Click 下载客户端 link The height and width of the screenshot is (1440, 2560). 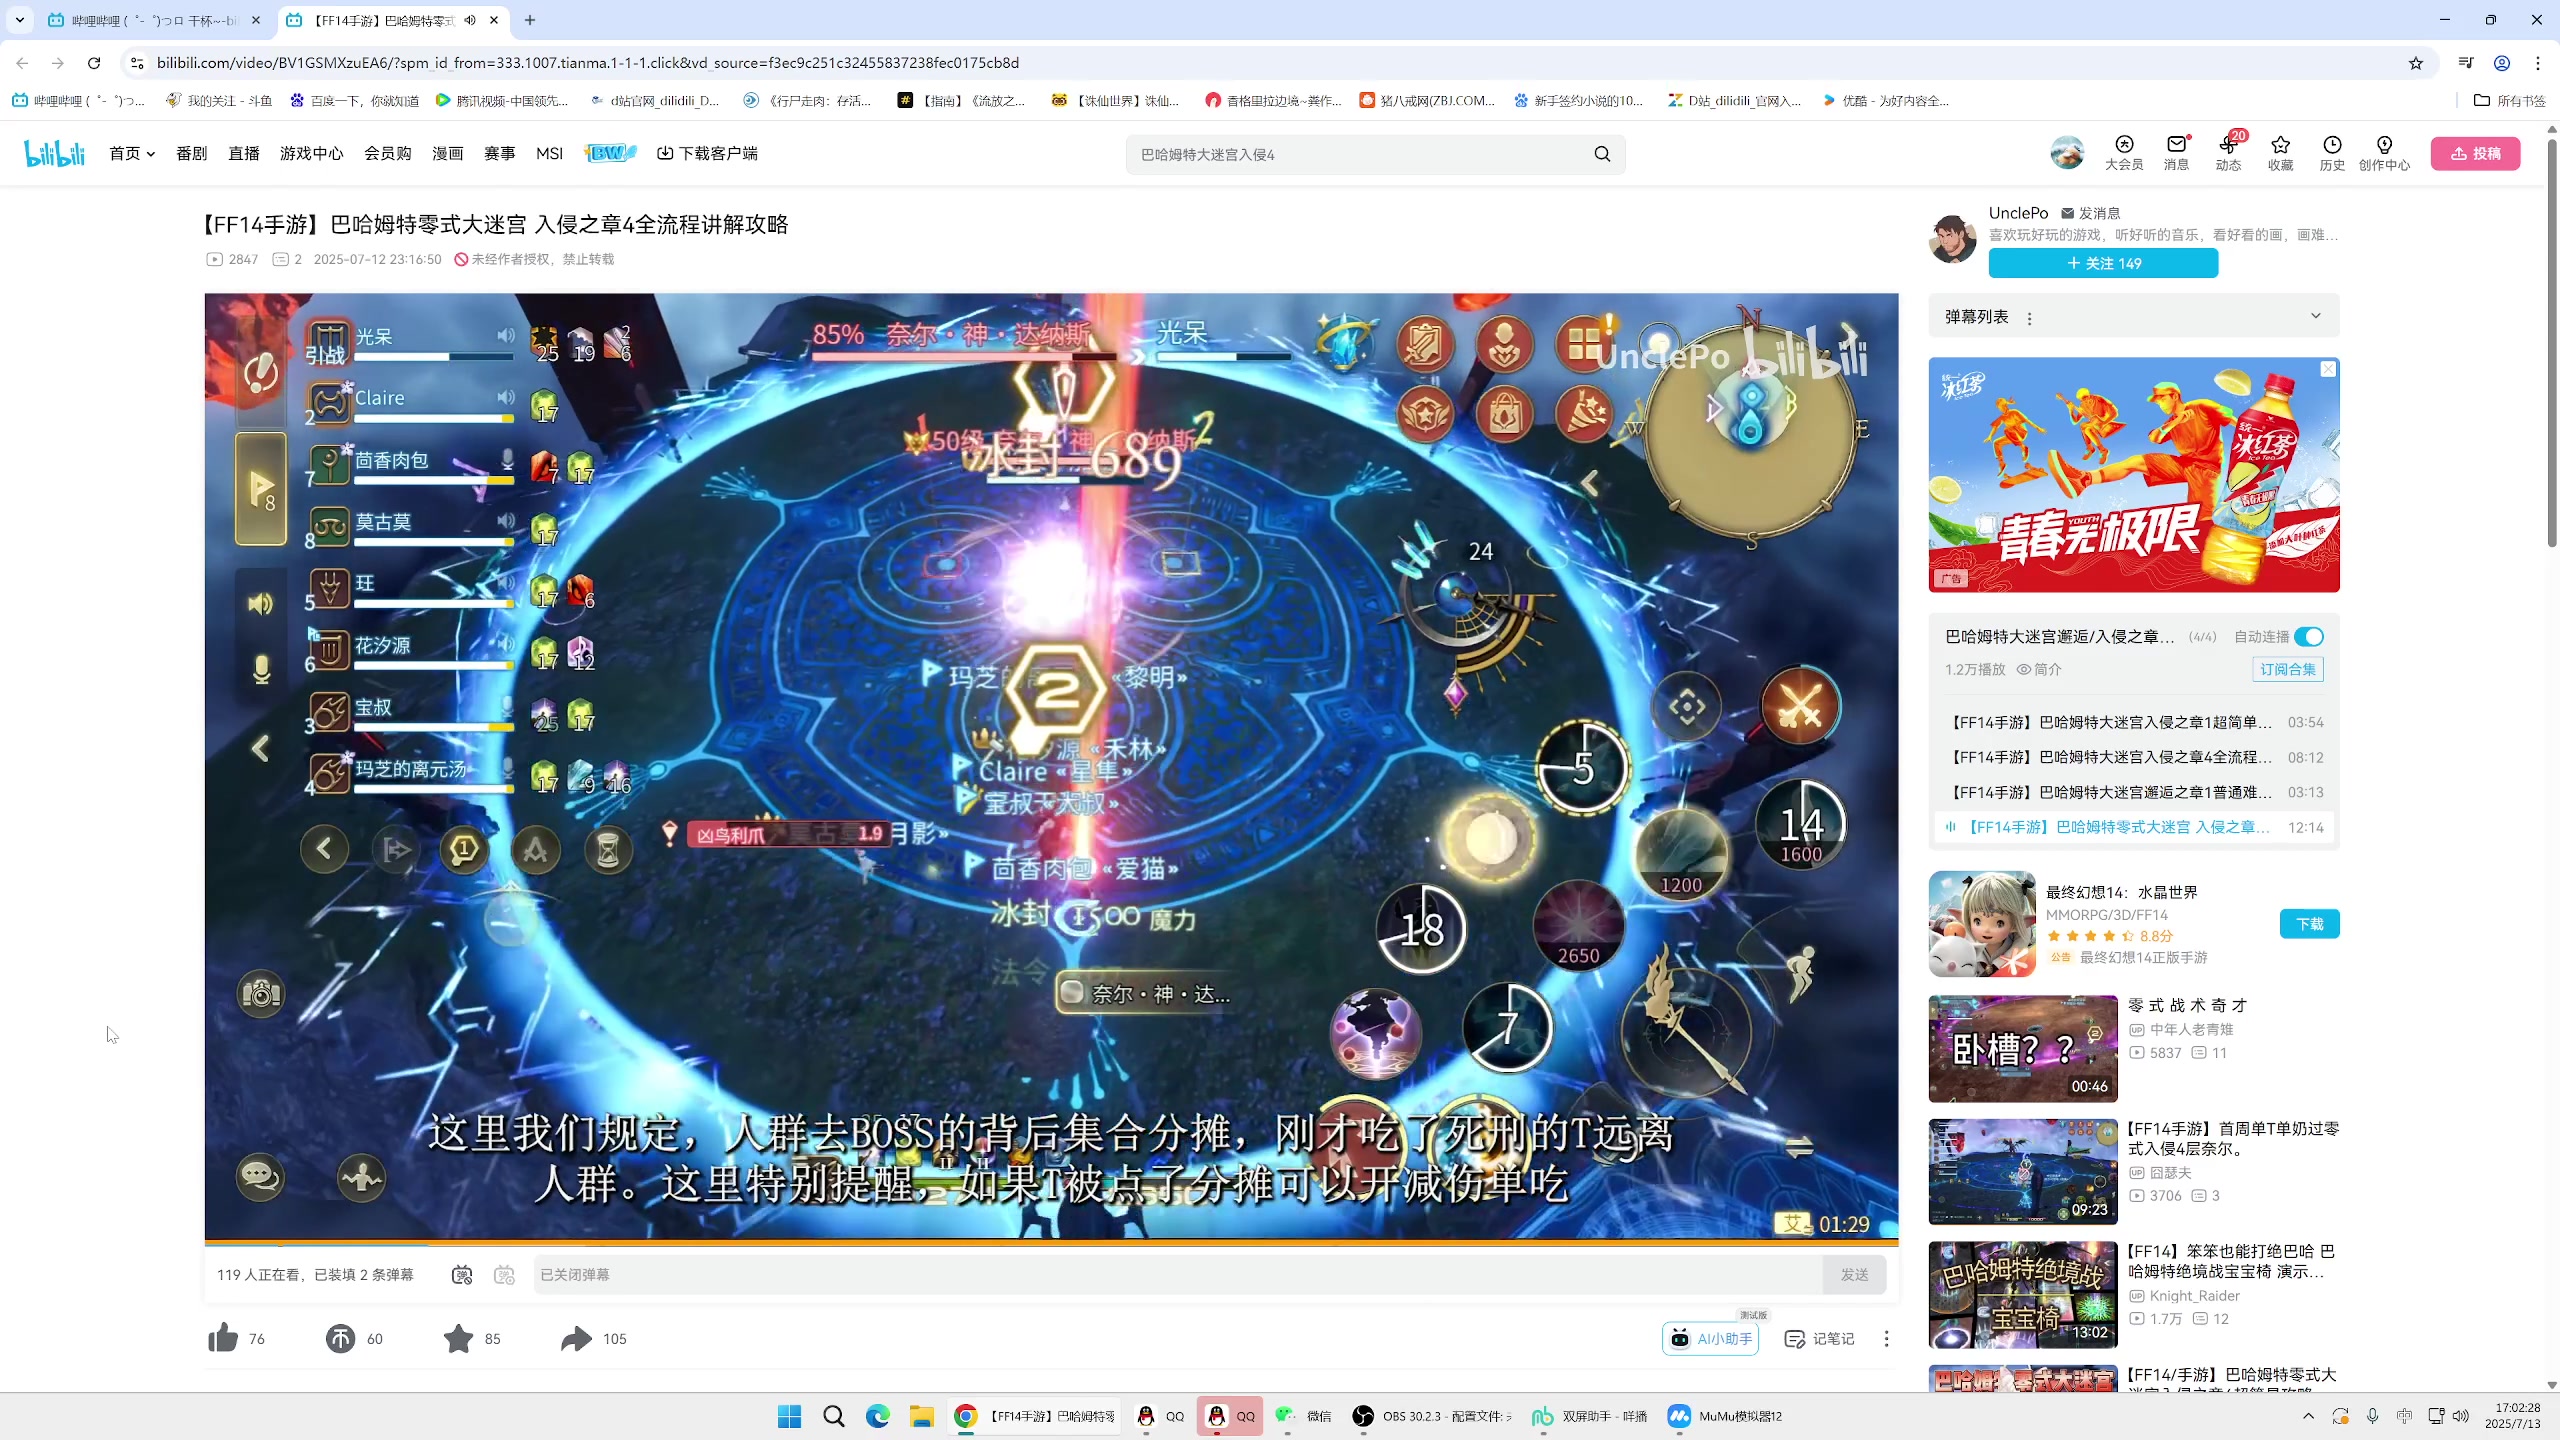click(x=707, y=153)
